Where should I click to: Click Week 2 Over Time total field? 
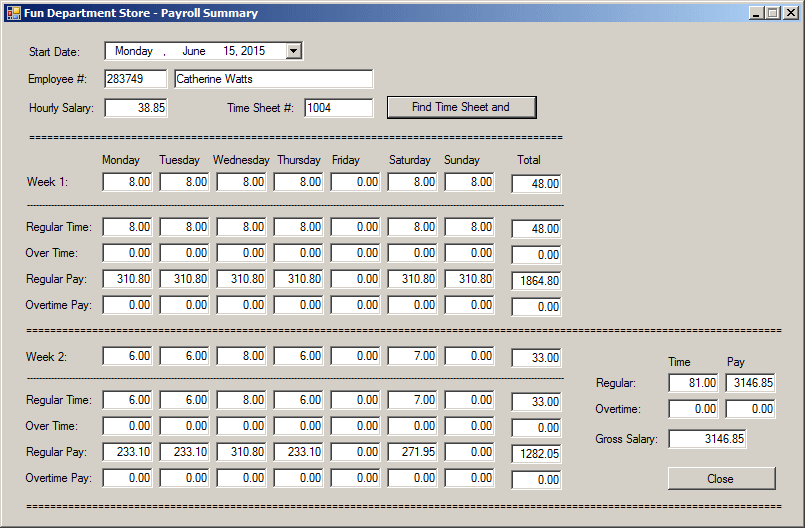tap(536, 428)
